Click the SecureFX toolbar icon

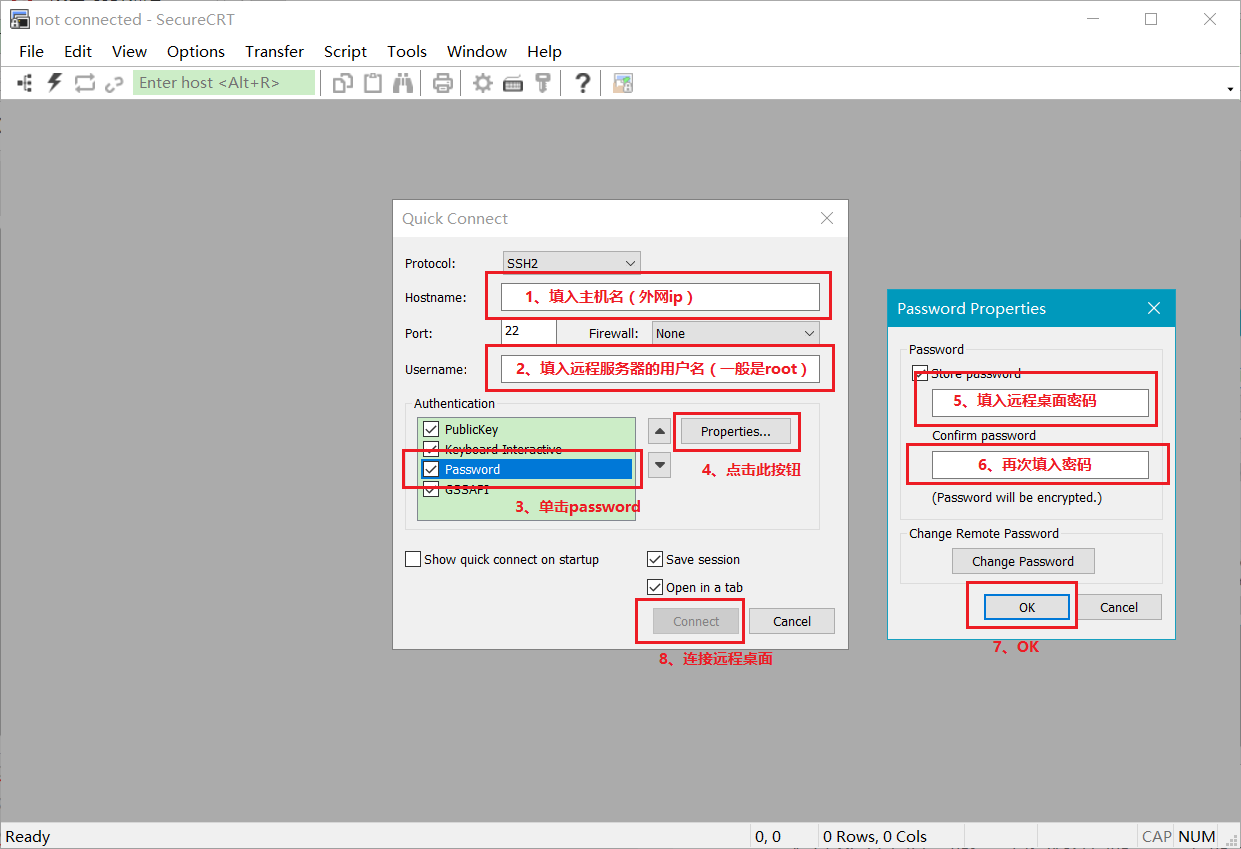(623, 83)
